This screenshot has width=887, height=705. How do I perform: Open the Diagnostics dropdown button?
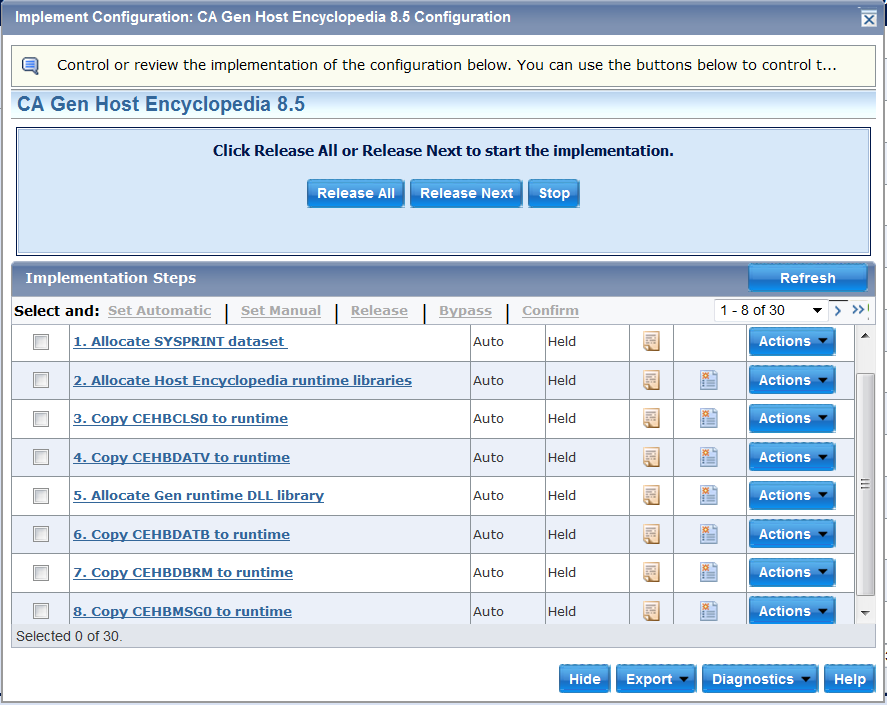(760, 679)
